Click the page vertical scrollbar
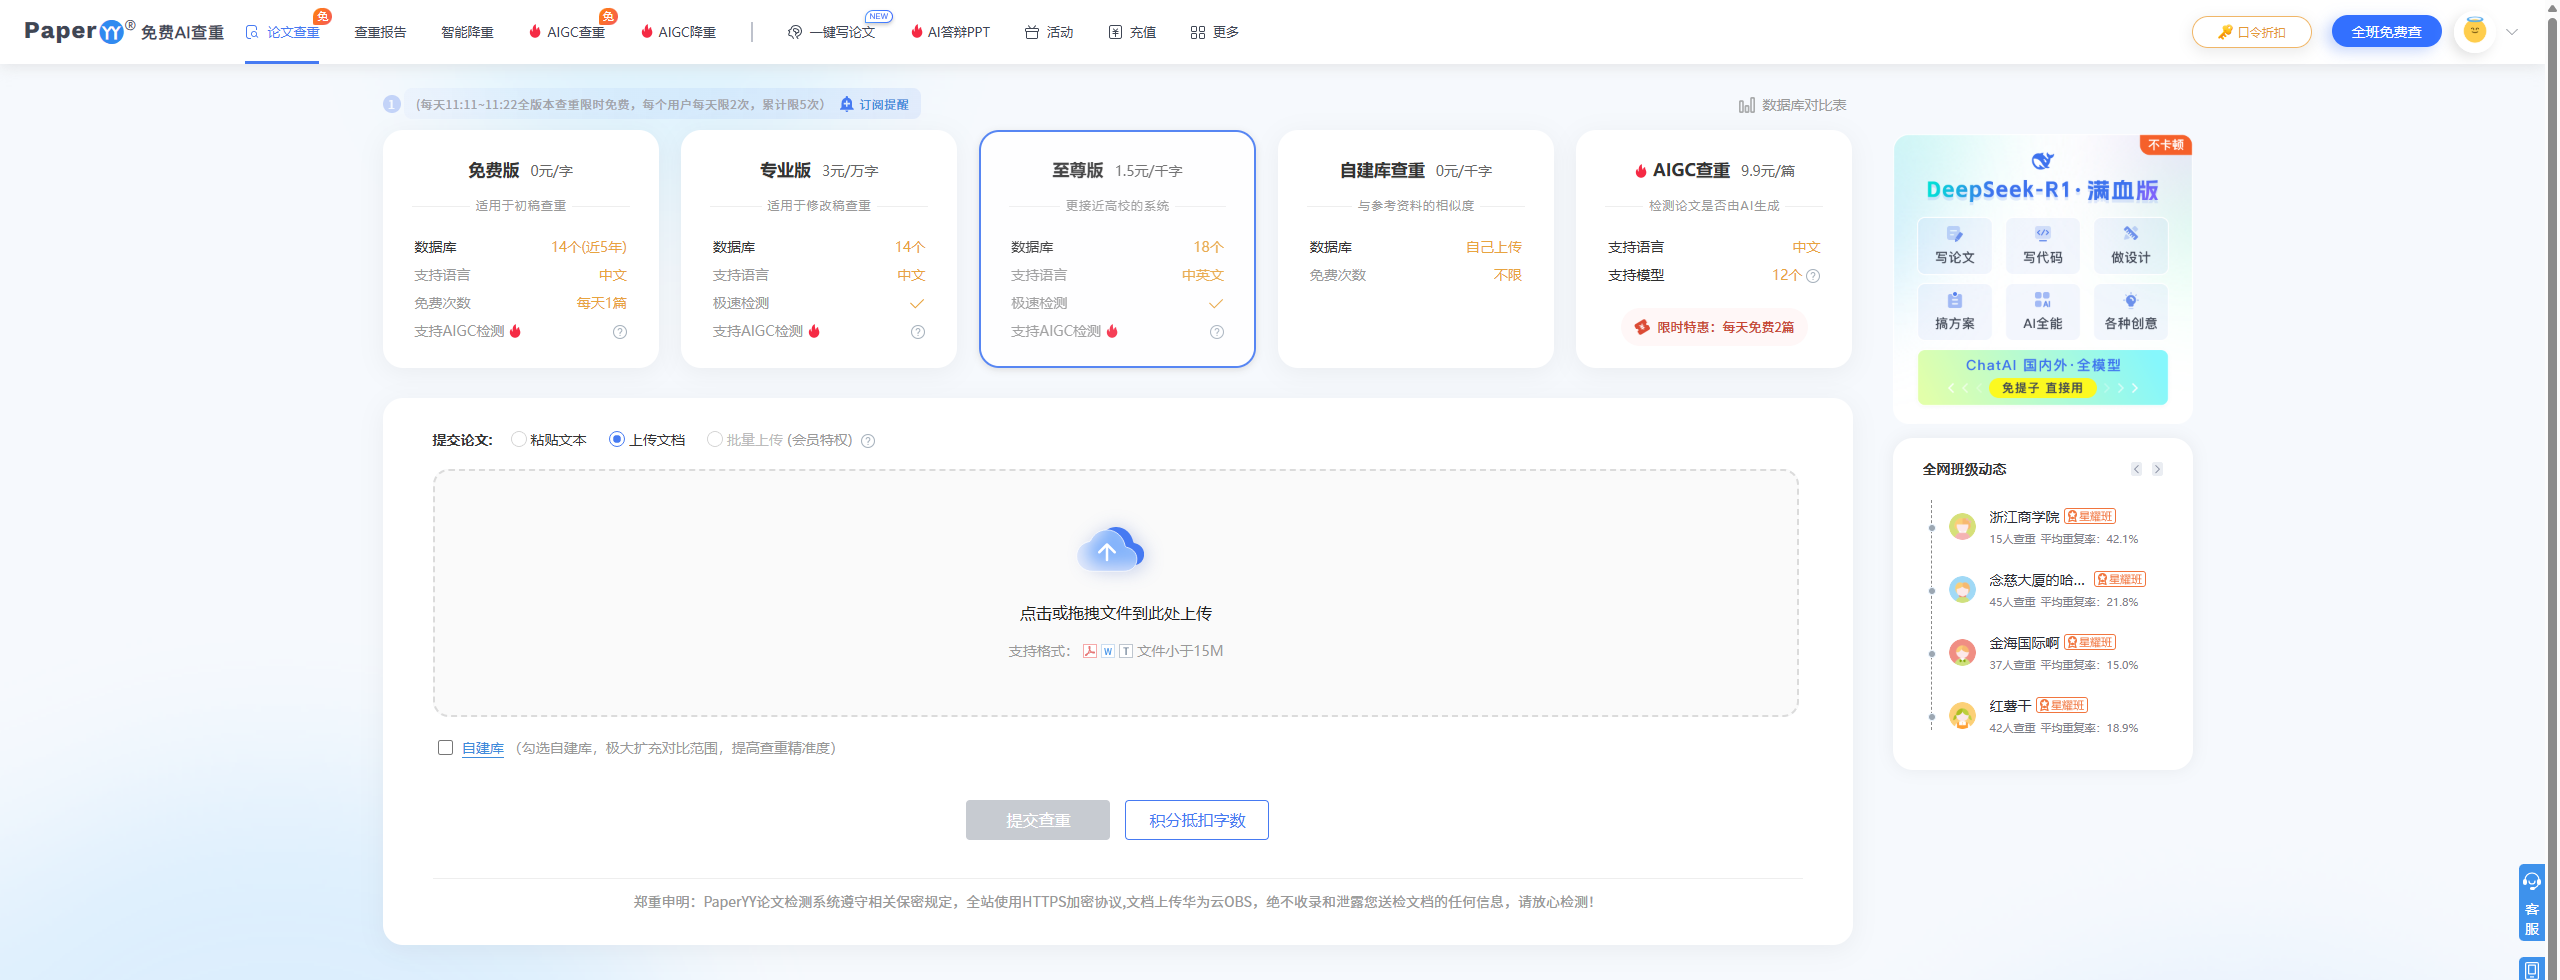 pos(2552,490)
